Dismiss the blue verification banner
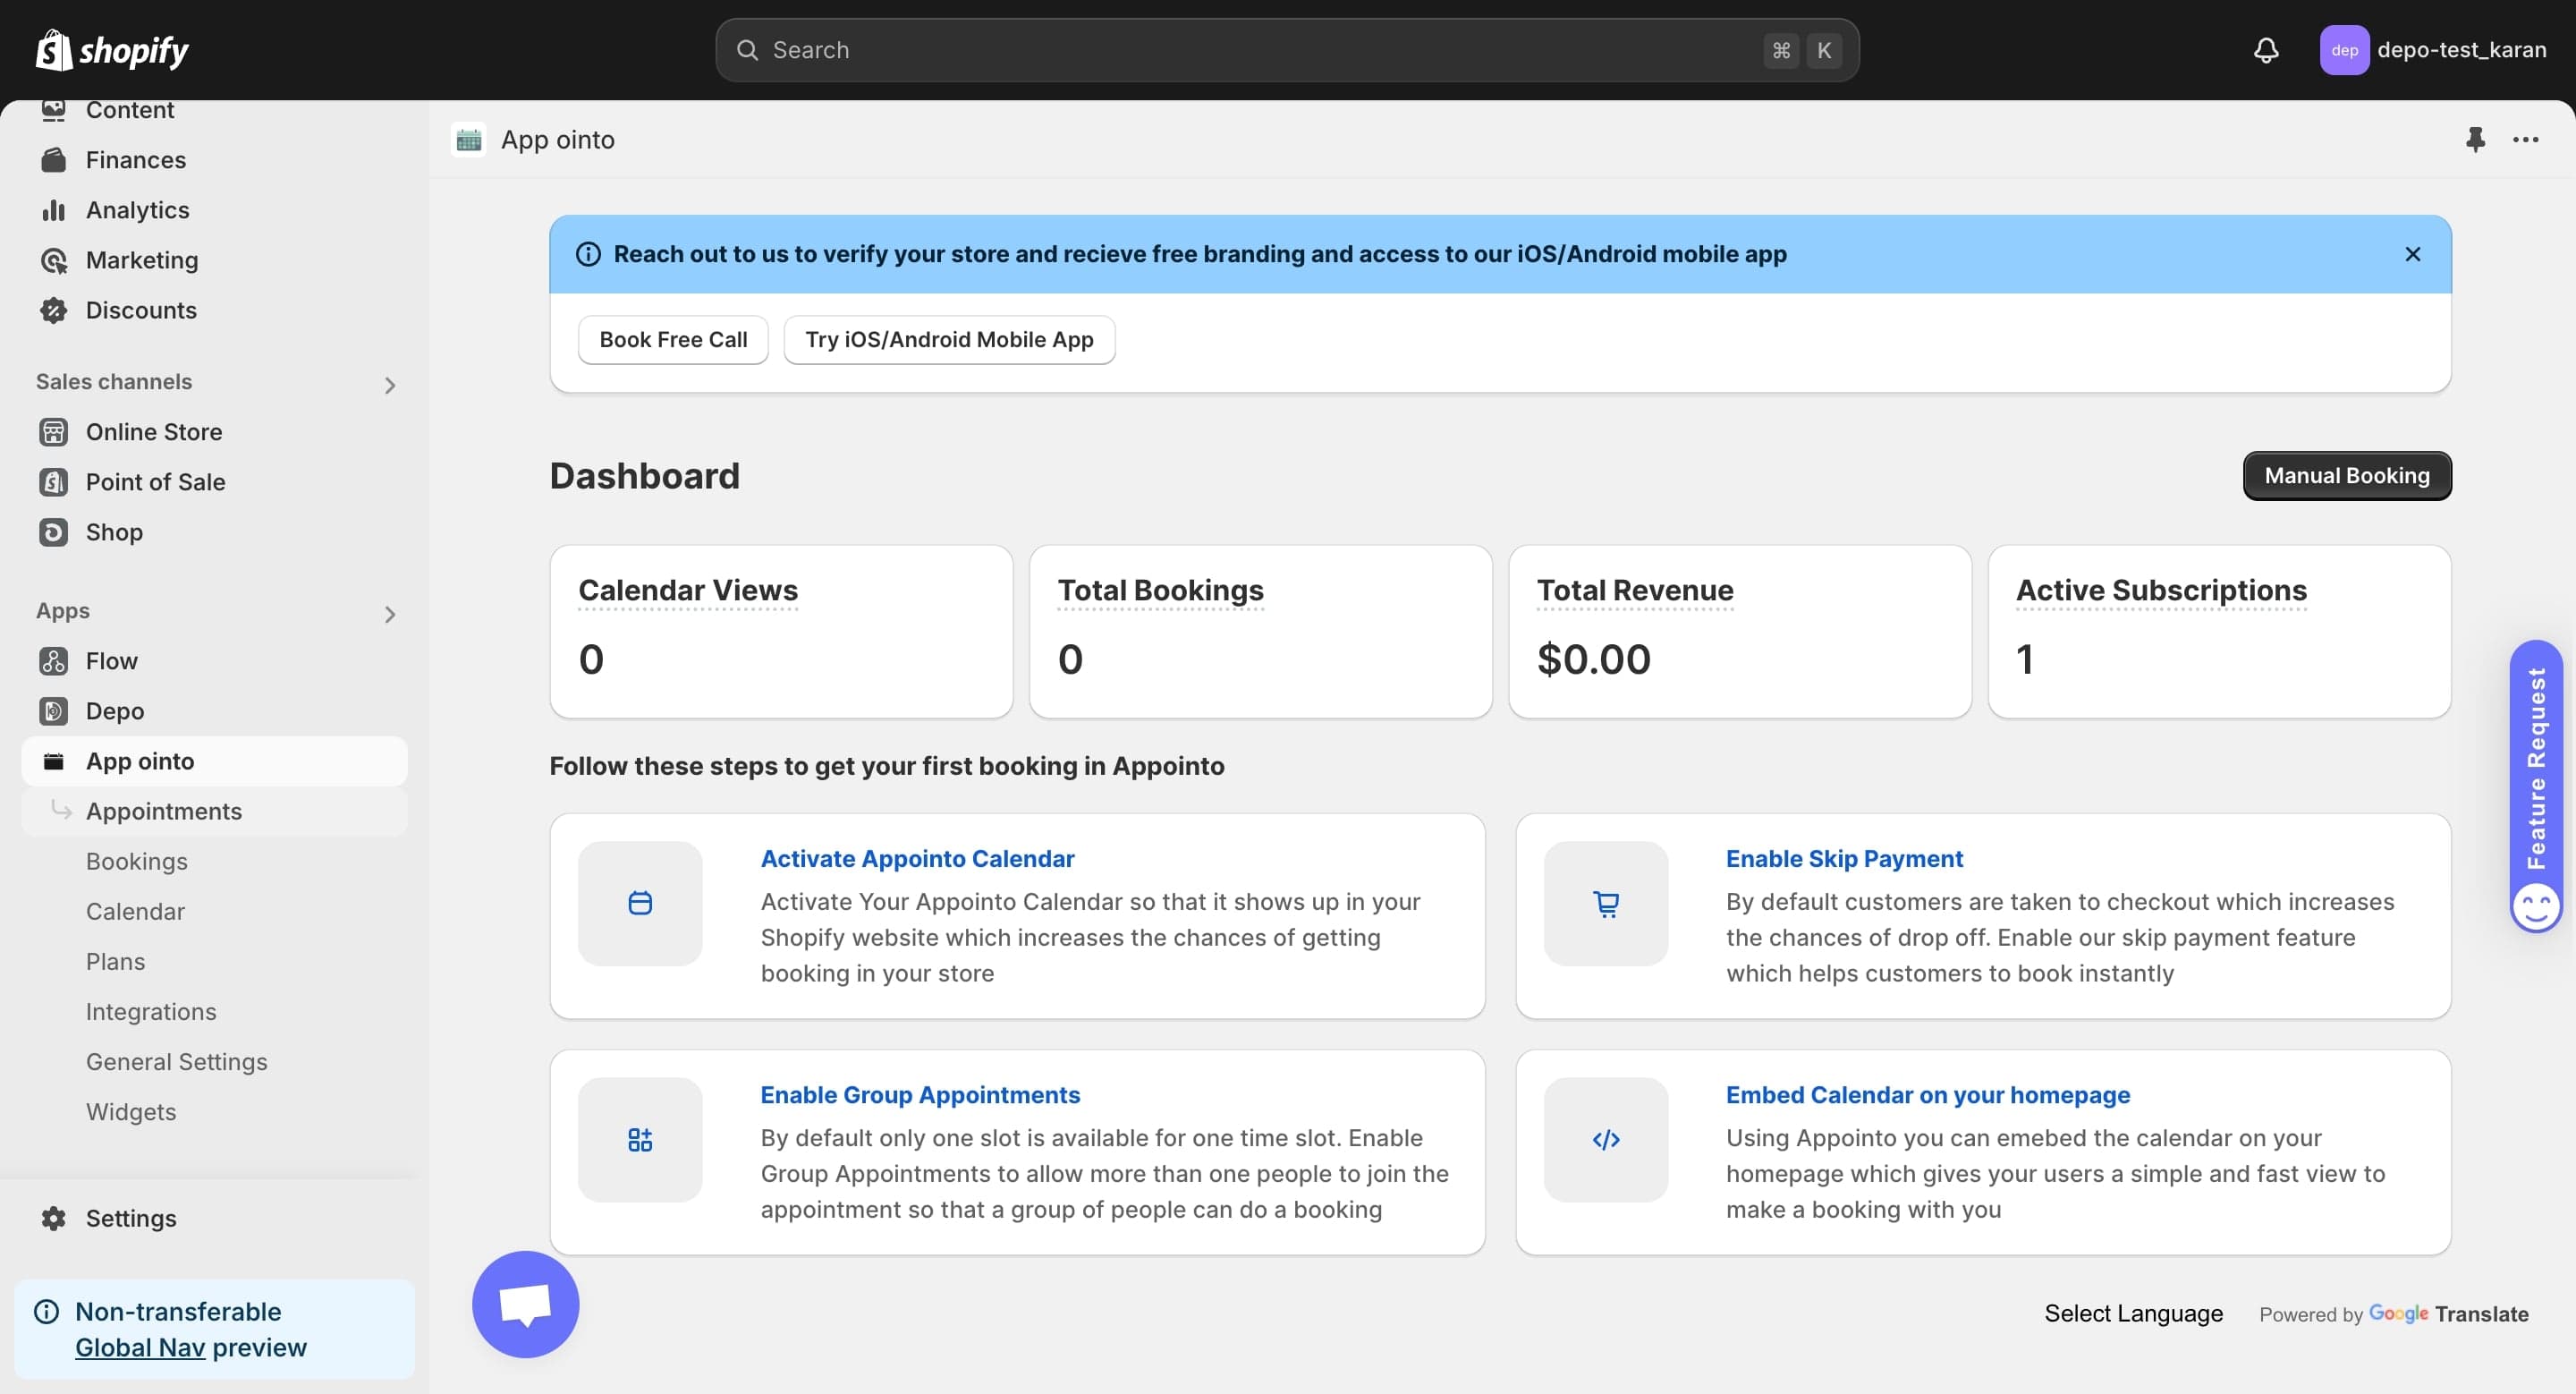The width and height of the screenshot is (2576, 1394). coord(2412,254)
